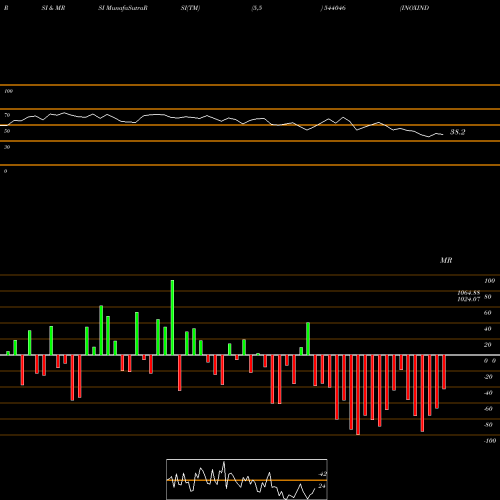Click the SI & MR header text

(53, 8)
